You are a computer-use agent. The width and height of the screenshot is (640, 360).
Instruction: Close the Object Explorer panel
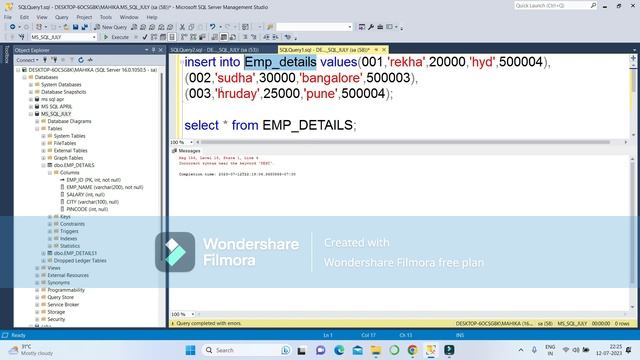161,50
